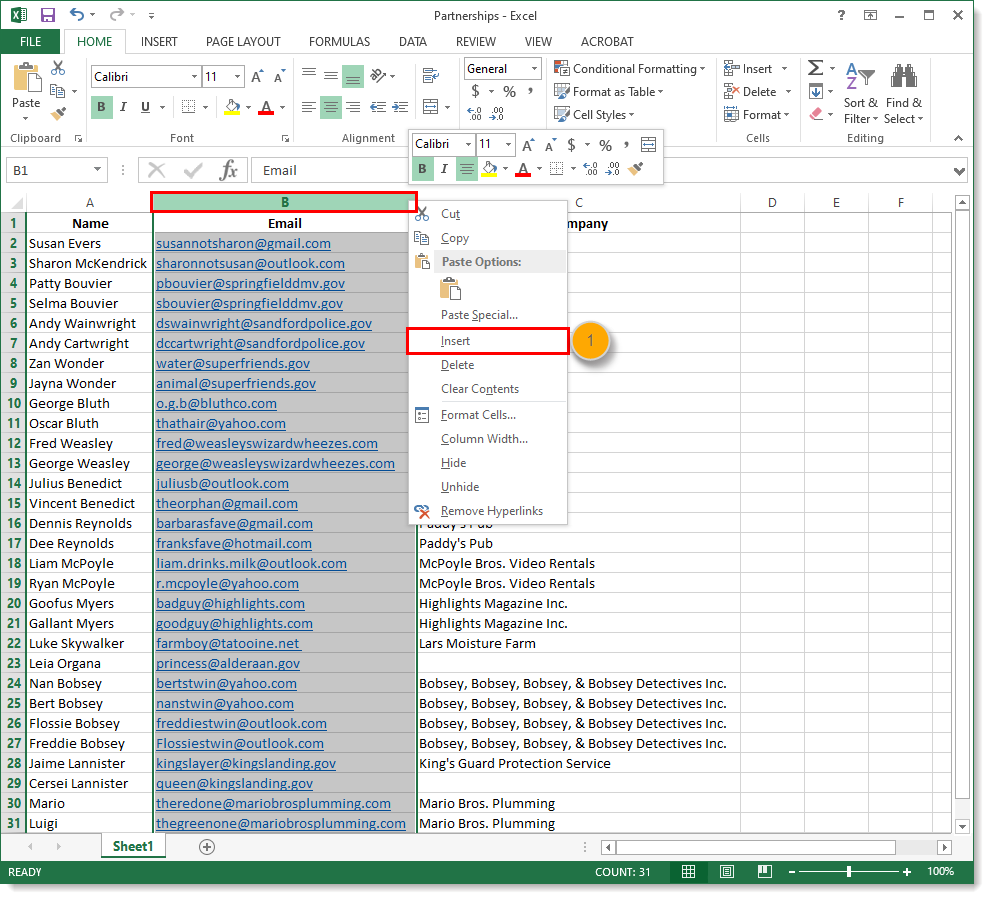Screen dimensions: 989x899
Task: Click the Increase Indent icon in ribbon
Action: tap(400, 107)
